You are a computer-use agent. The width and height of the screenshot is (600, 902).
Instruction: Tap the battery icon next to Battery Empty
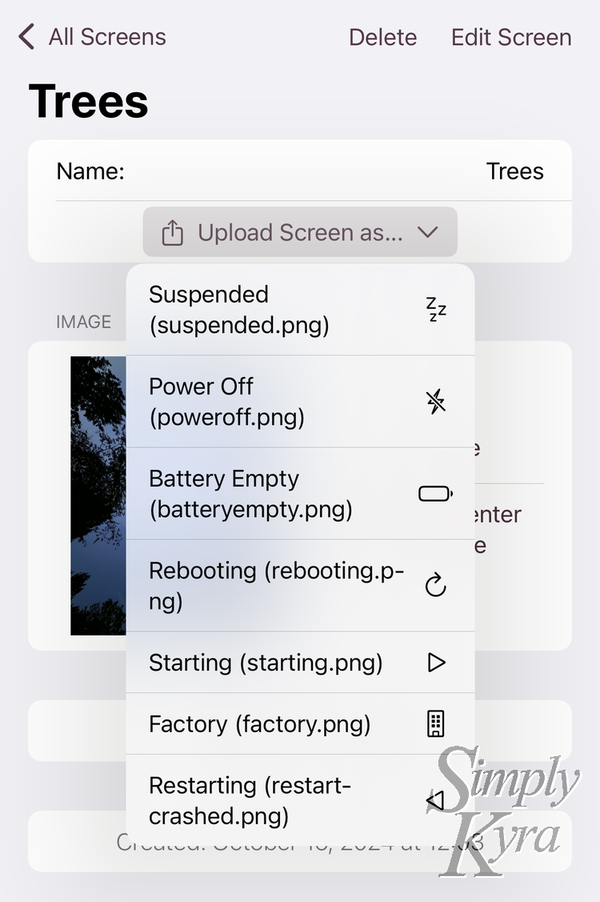(x=434, y=495)
